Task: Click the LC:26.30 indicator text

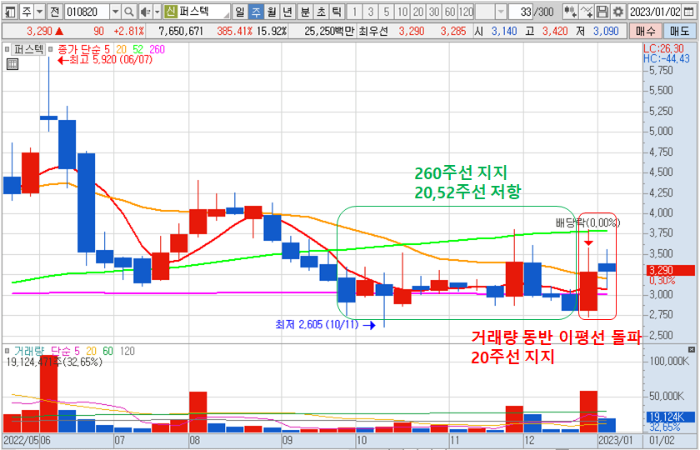Action: [663, 49]
